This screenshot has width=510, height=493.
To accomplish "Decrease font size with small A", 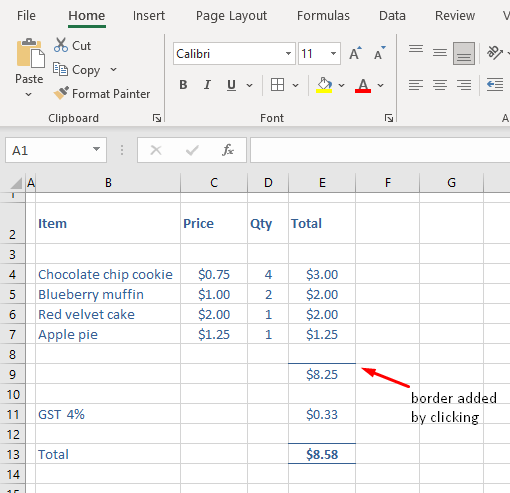I will pos(380,53).
